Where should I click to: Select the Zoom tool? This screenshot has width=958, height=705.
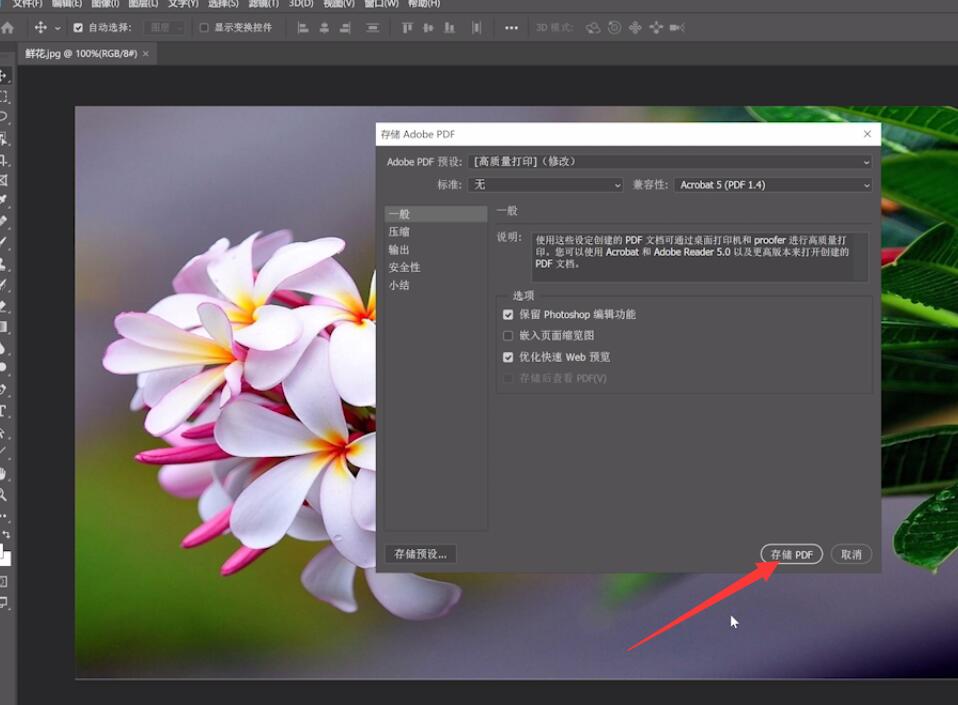pos(4,495)
